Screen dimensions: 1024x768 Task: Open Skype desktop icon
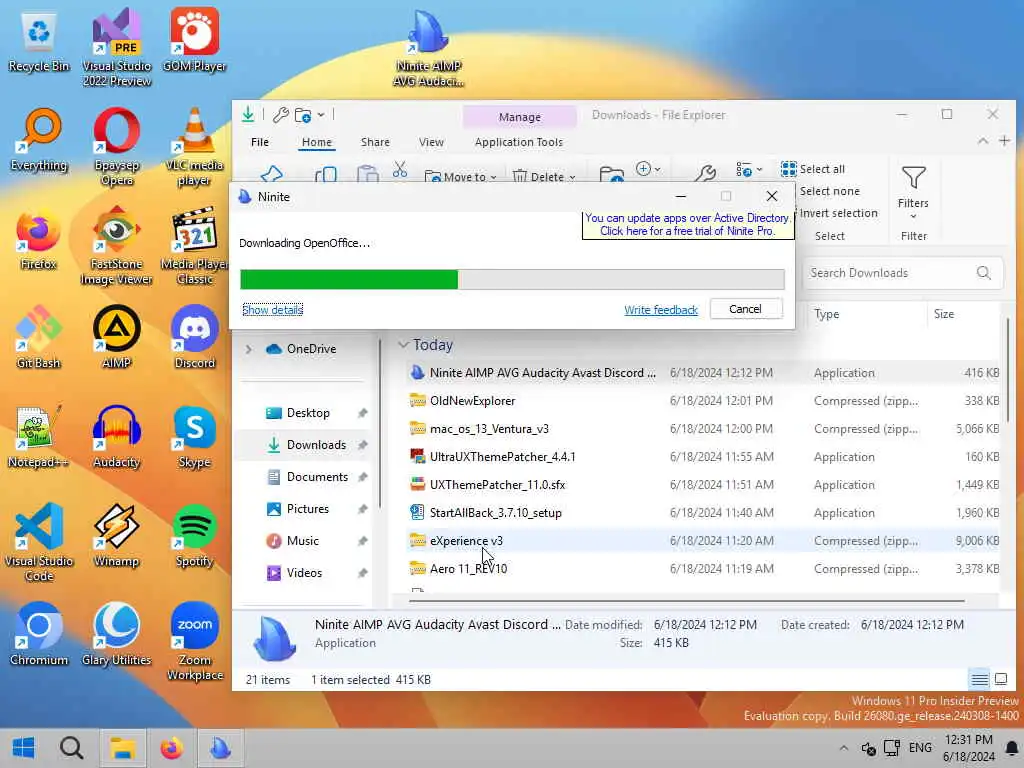[194, 437]
